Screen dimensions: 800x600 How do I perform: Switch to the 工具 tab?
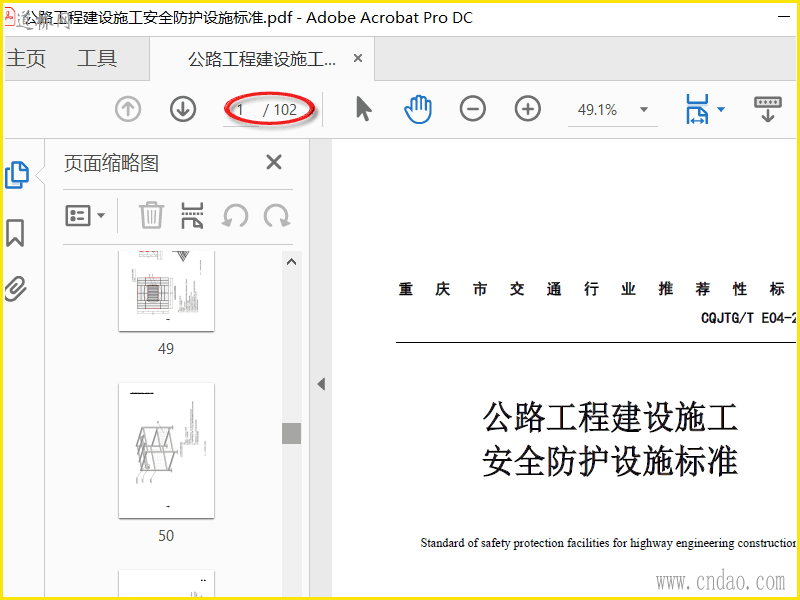click(x=97, y=59)
